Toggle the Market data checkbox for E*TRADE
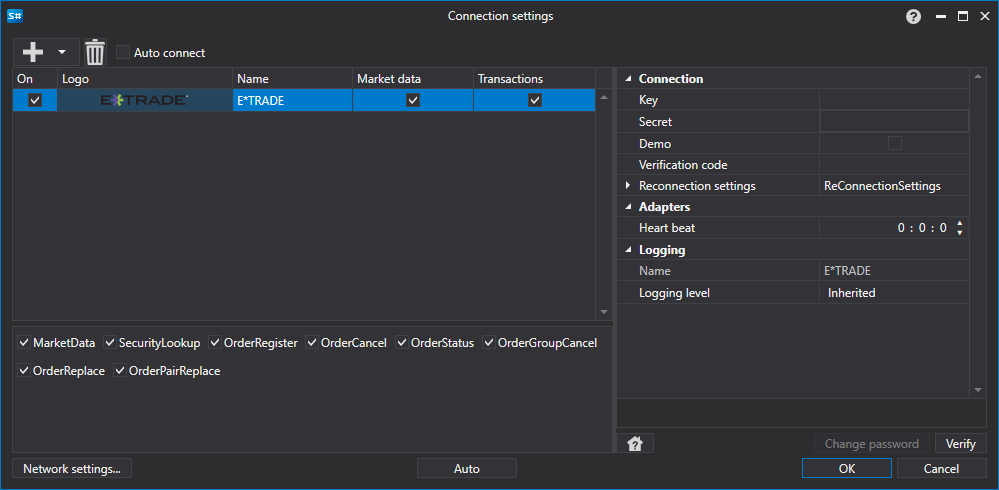The height and width of the screenshot is (490, 999). pyautogui.click(x=413, y=100)
